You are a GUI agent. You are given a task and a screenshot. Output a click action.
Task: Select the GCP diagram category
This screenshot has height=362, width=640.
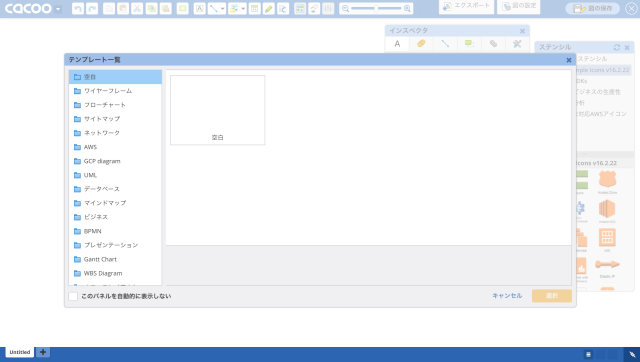116,161
